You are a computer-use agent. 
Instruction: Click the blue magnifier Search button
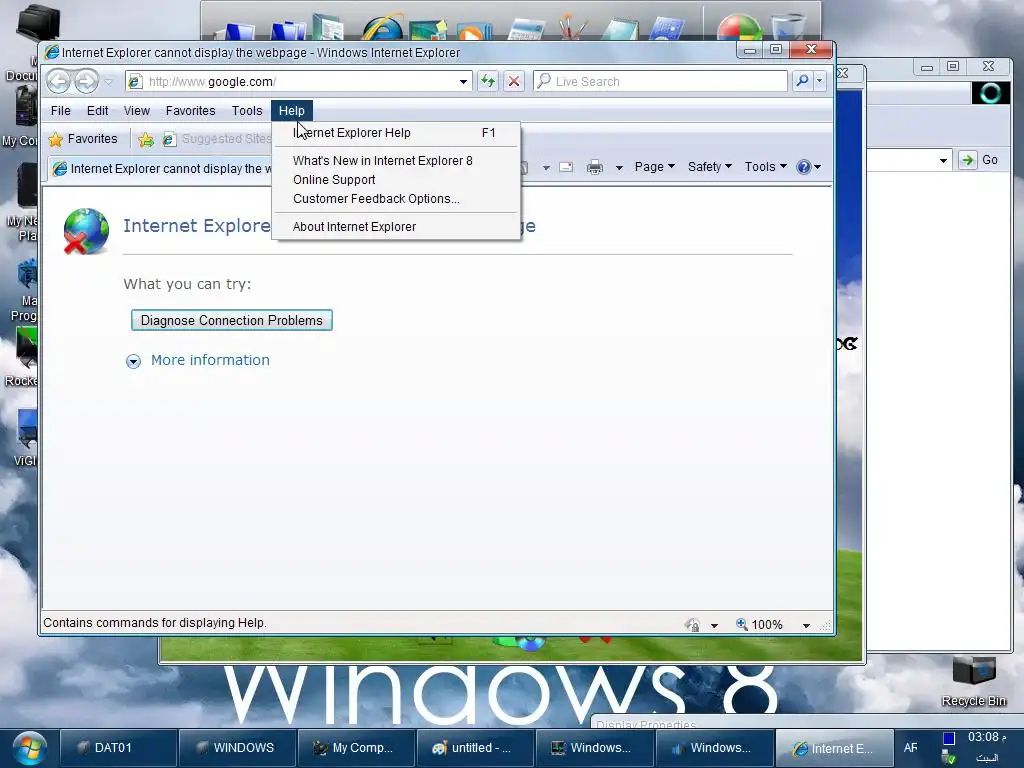point(802,81)
